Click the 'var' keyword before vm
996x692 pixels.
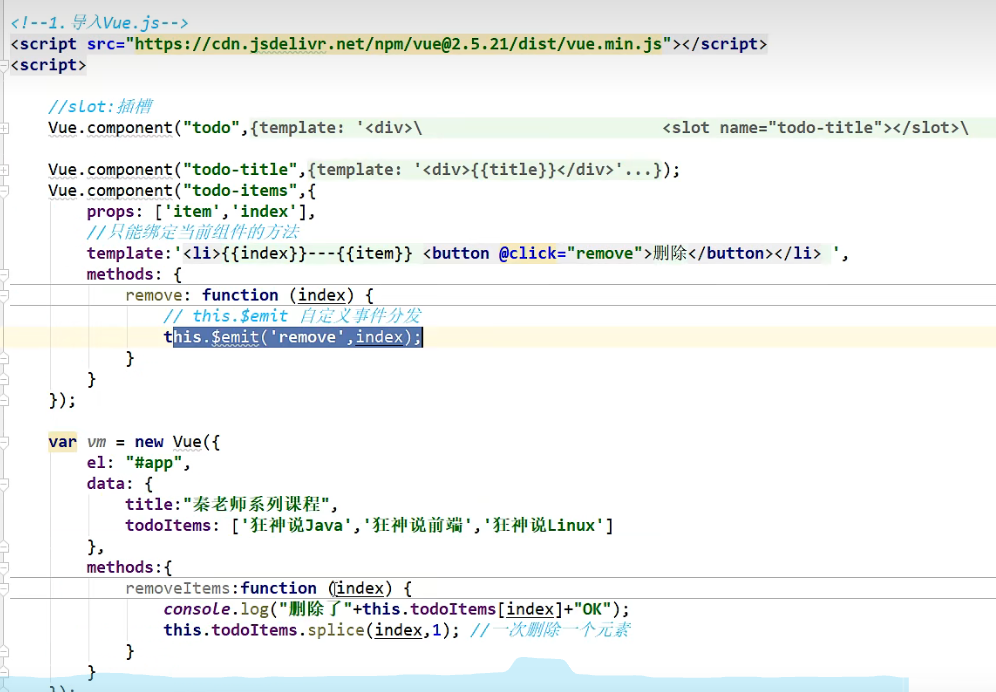tap(62, 442)
